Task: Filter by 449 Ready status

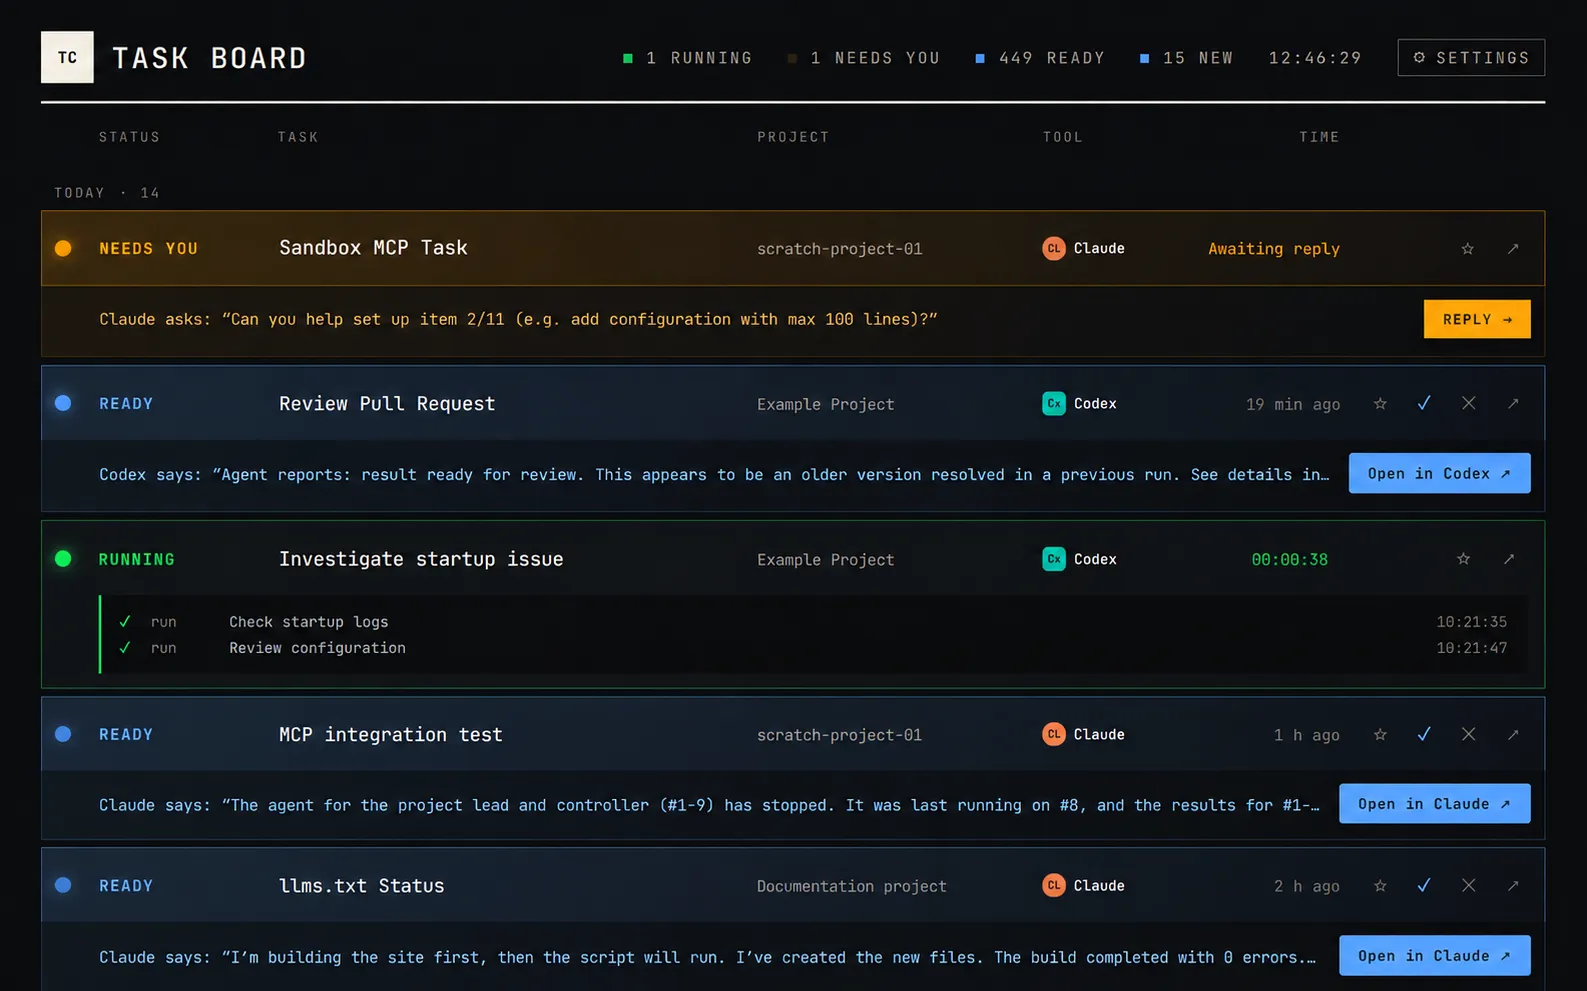Action: 1040,58
